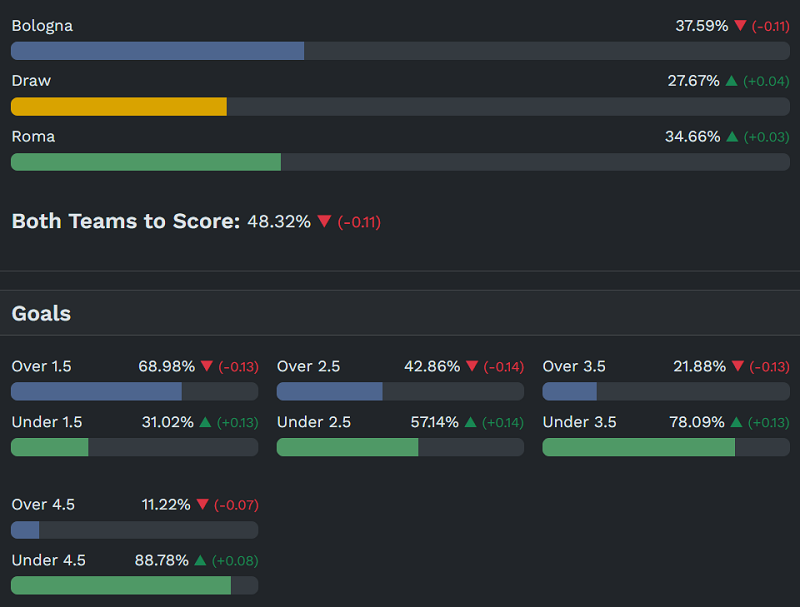Click the green up arrow next to Roma
This screenshot has width=800, height=607.
point(732,137)
